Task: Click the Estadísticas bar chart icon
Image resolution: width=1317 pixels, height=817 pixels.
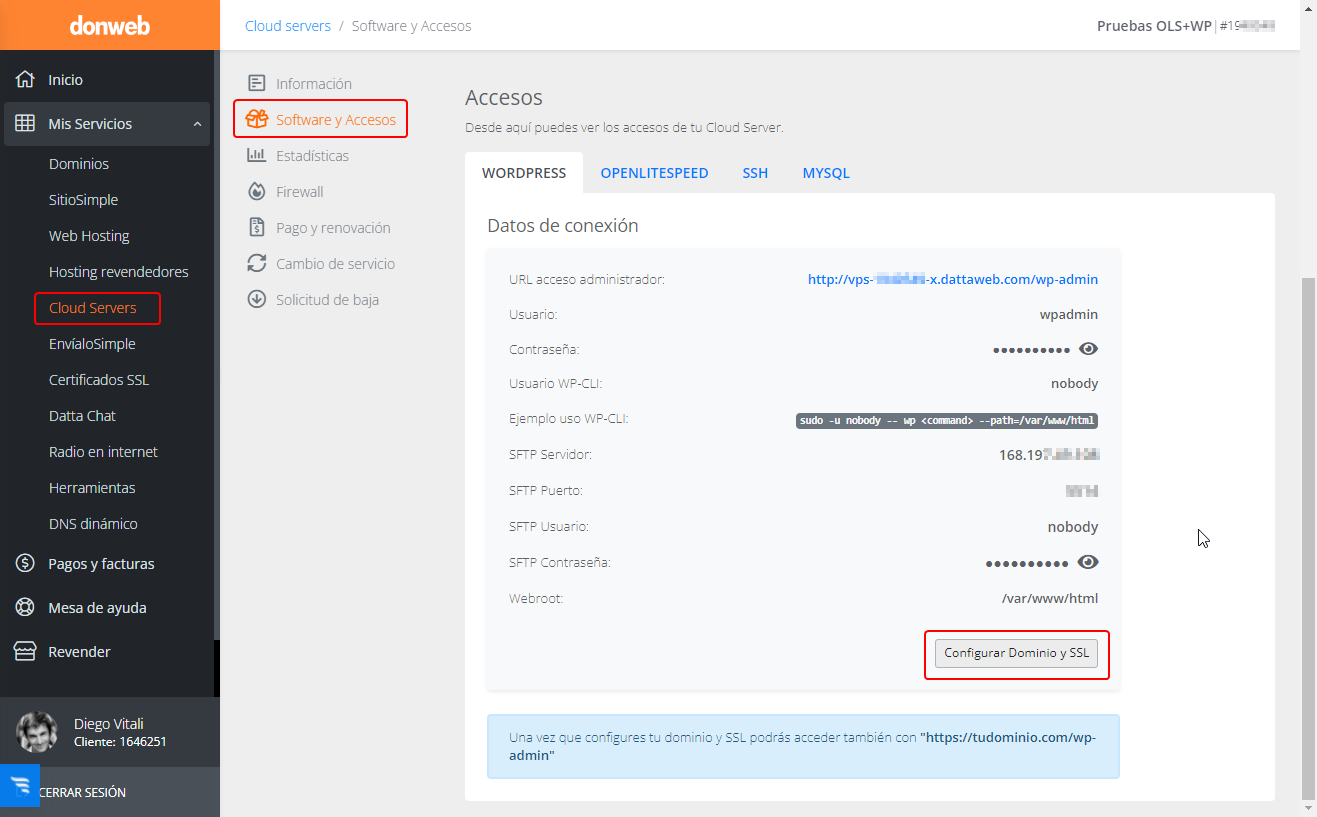Action: pos(257,156)
